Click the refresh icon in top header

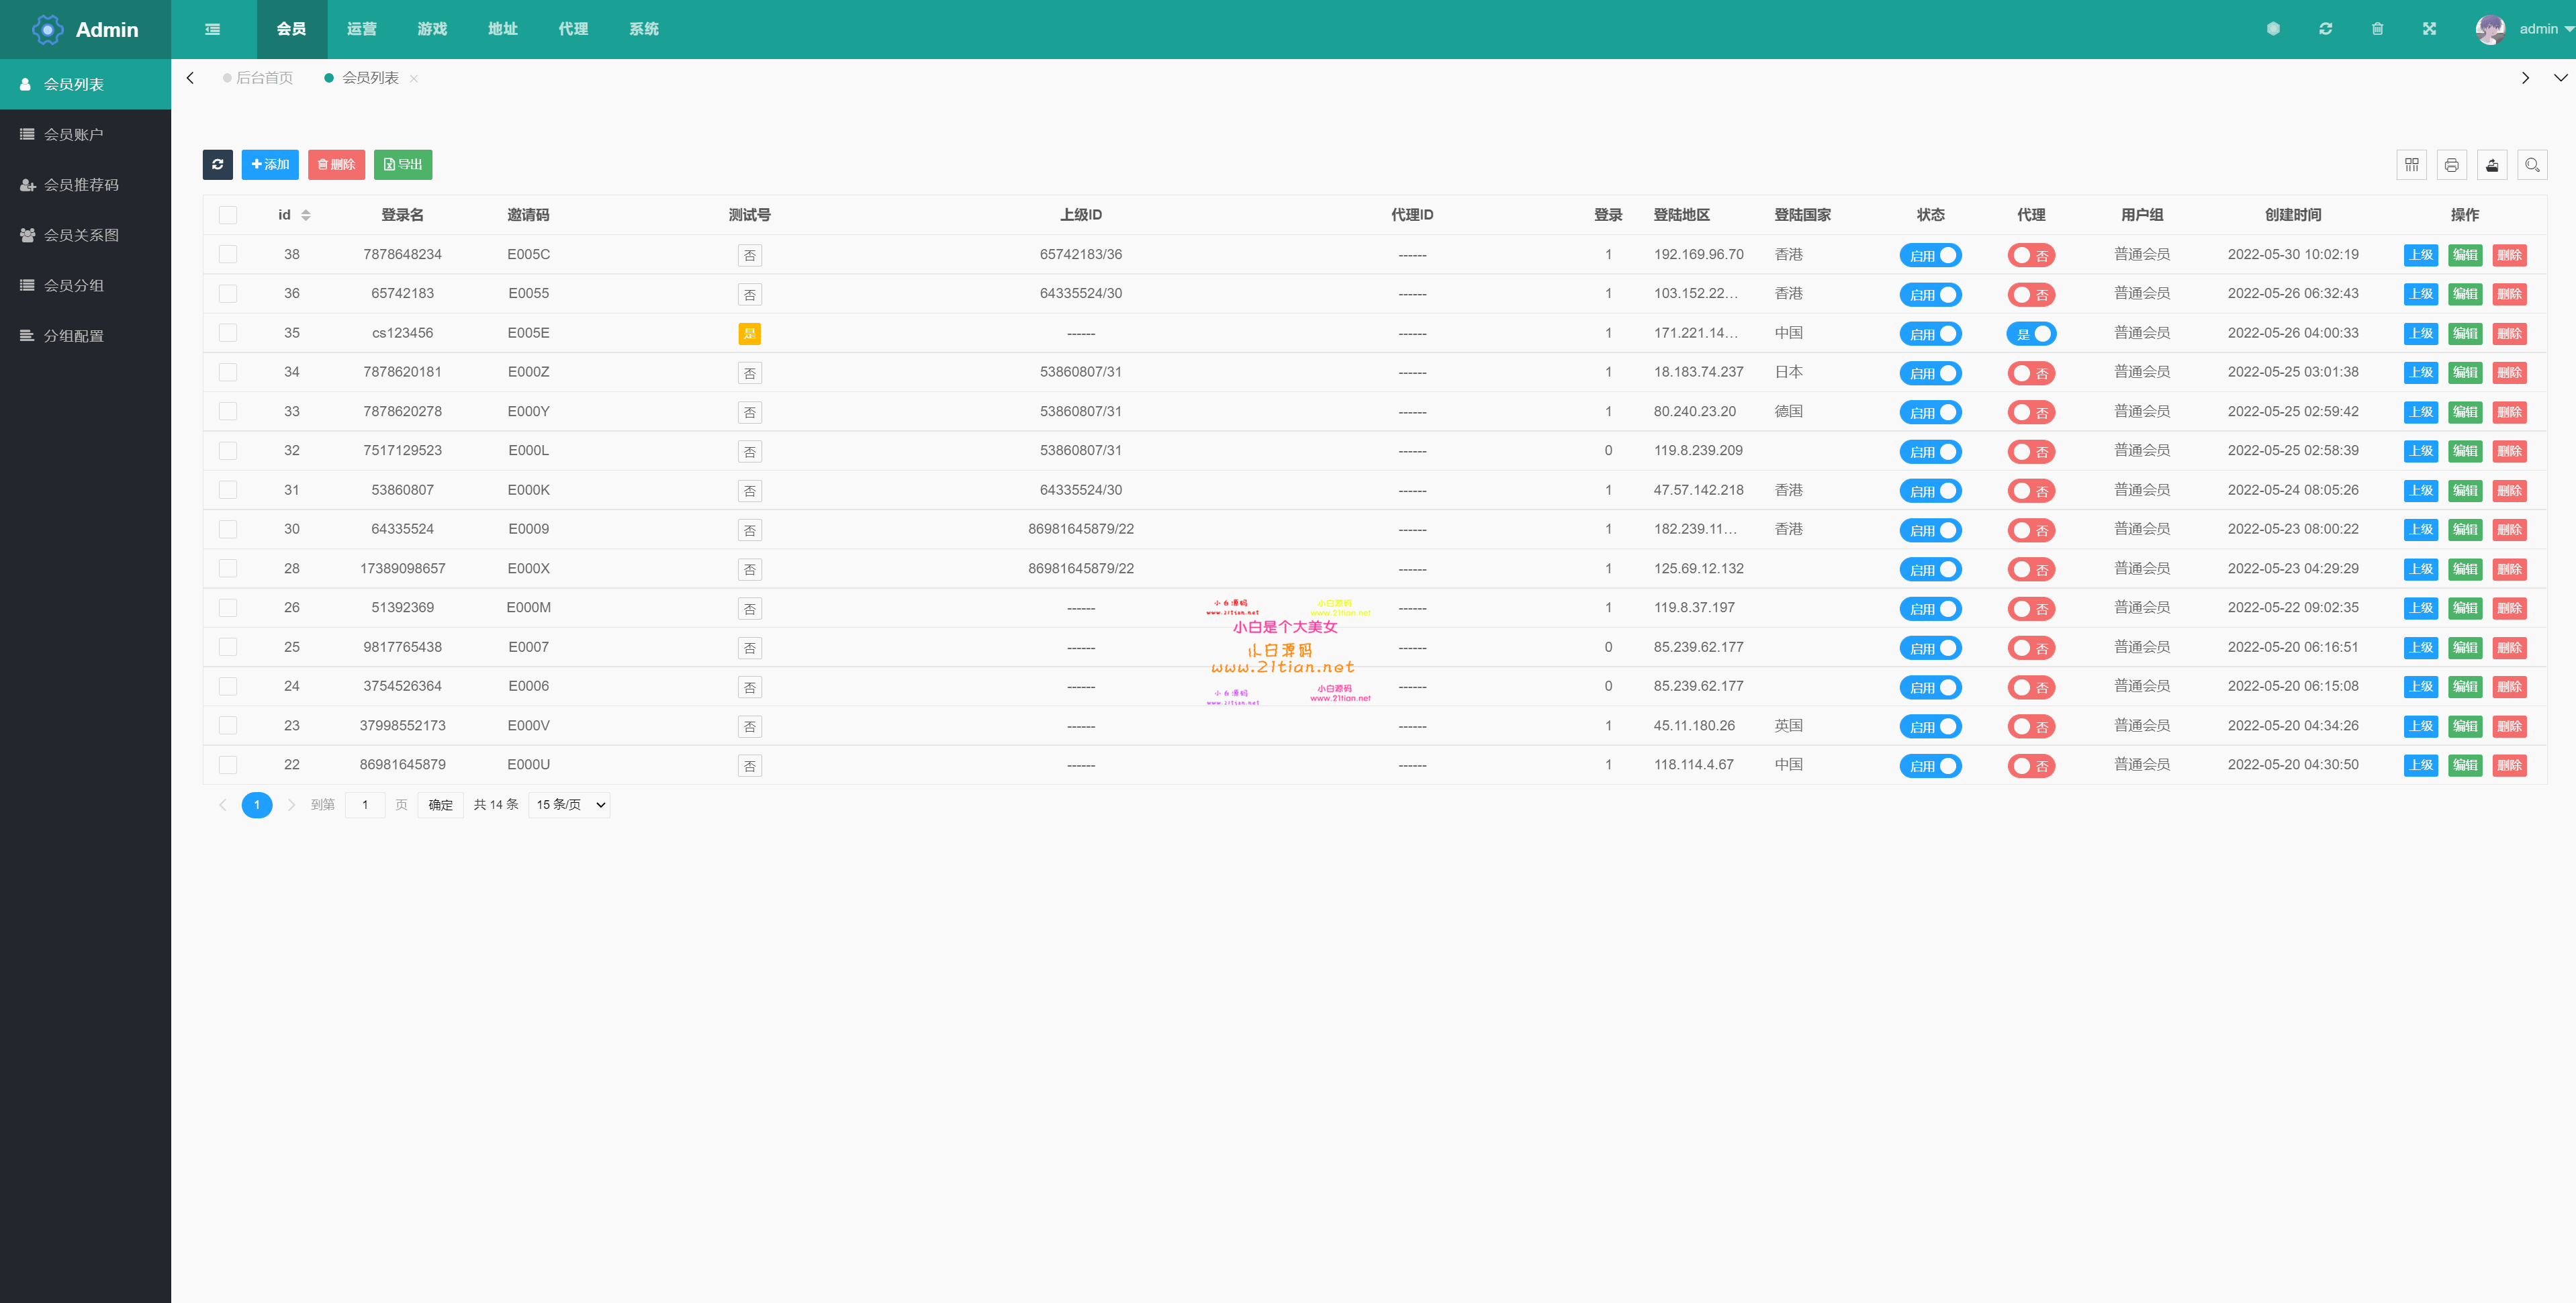pos(2325,29)
